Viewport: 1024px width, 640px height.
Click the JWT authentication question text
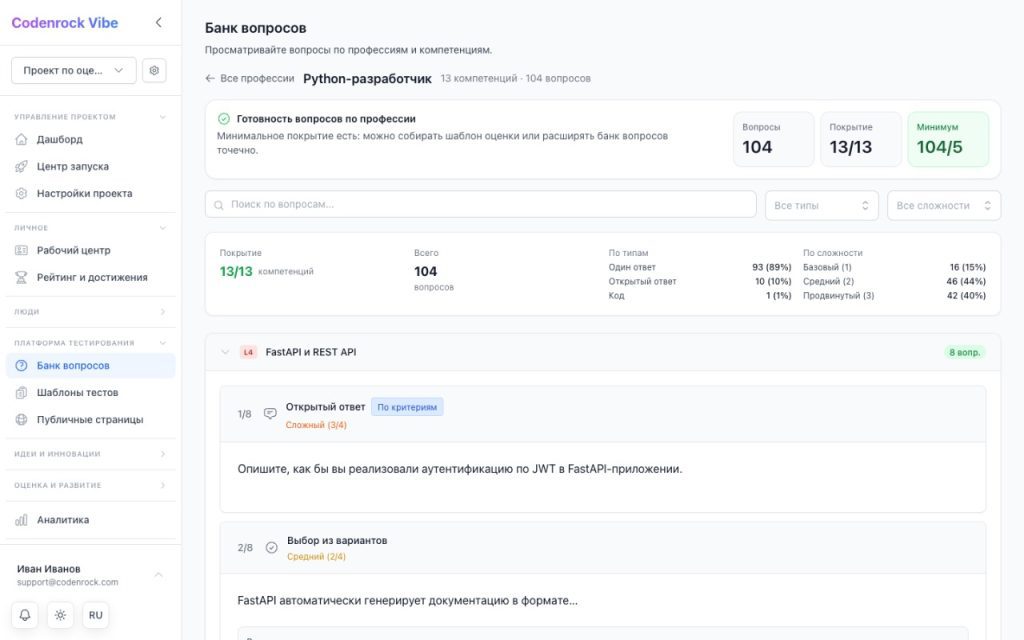pos(460,469)
